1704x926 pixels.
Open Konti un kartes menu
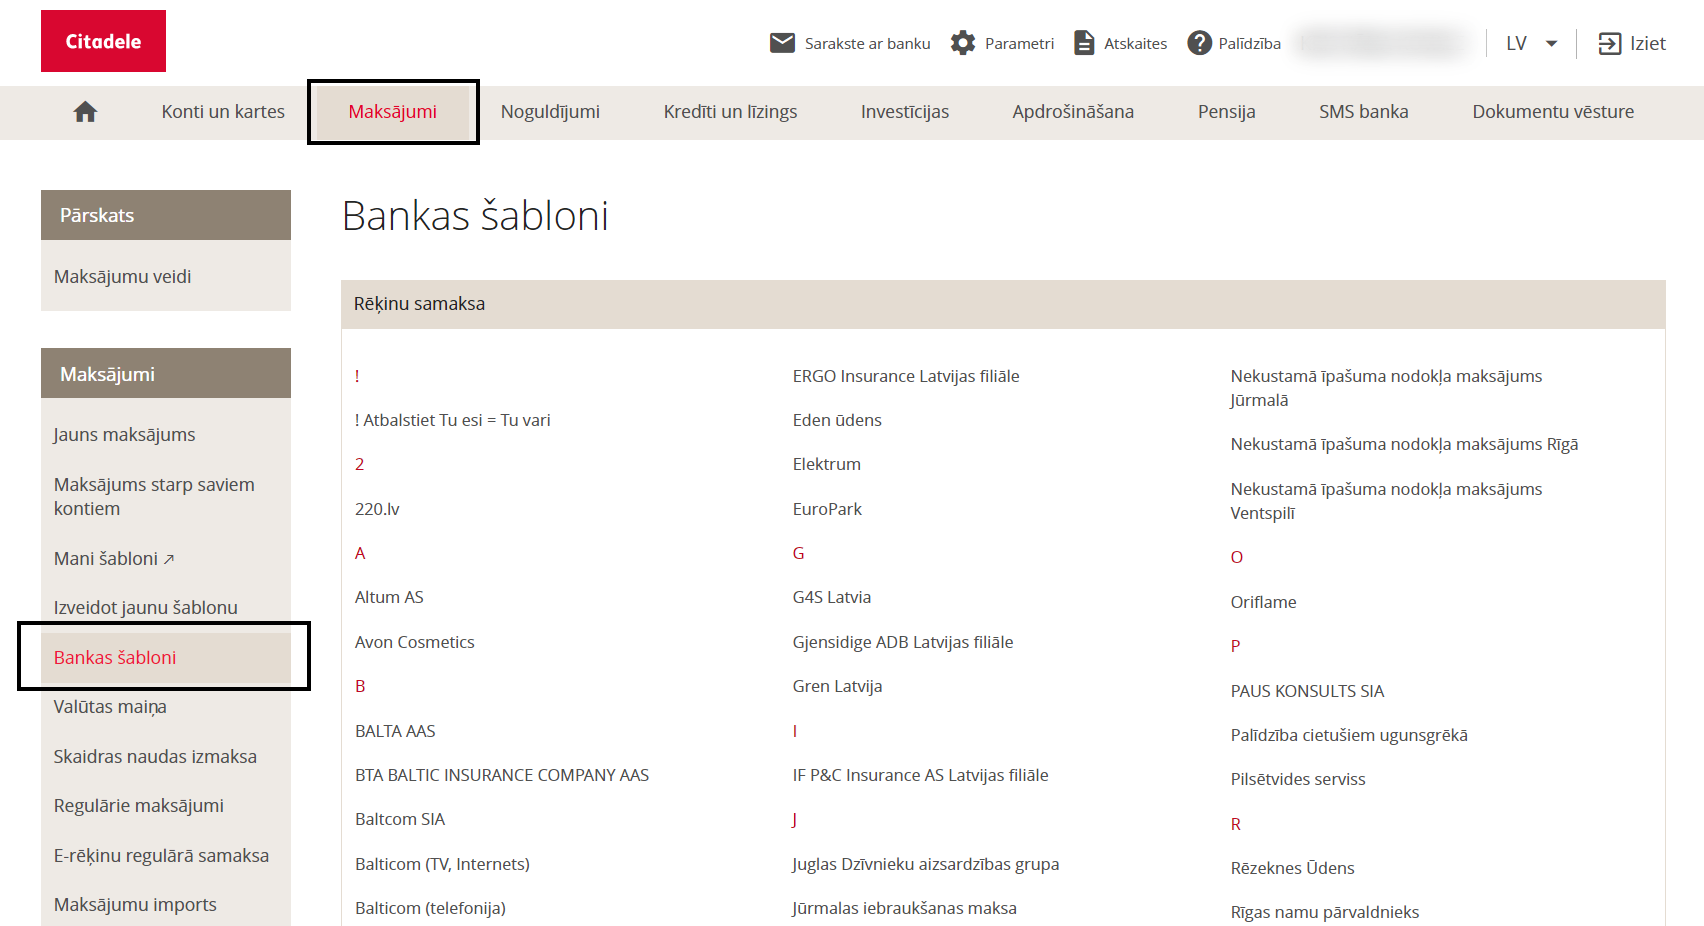click(223, 112)
